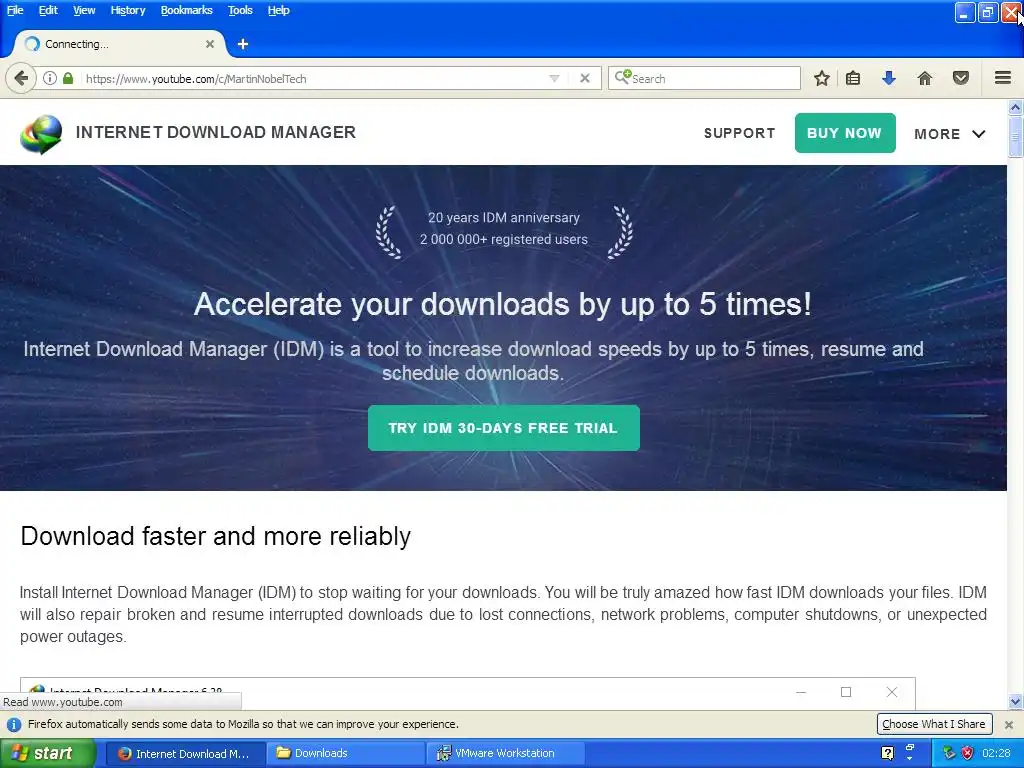Image resolution: width=1024 pixels, height=768 pixels.
Task: Open the Help menu
Action: coord(278,10)
